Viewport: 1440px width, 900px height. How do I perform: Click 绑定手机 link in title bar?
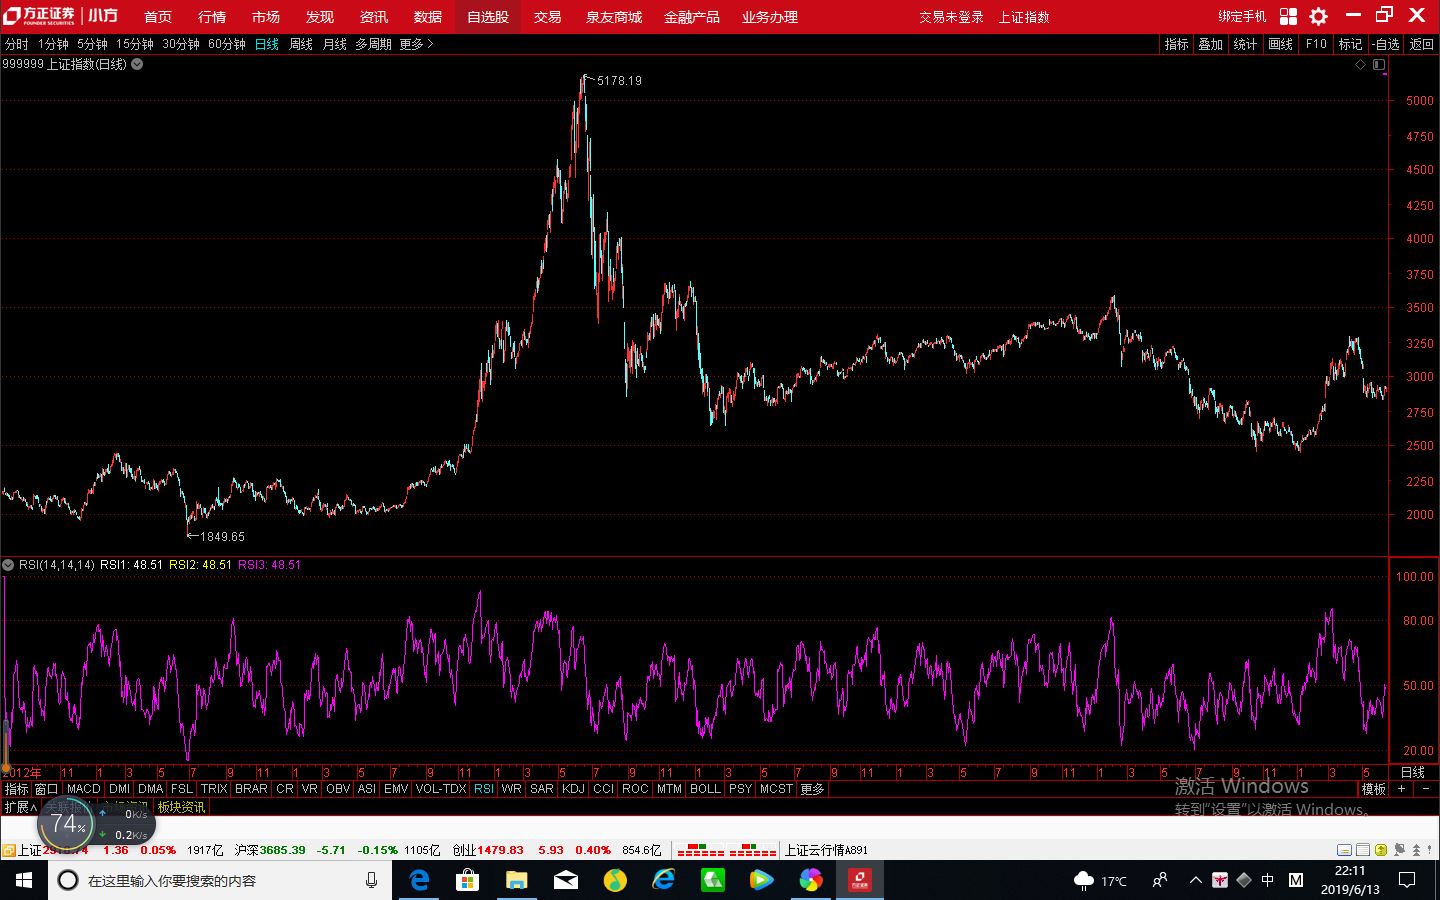pyautogui.click(x=1242, y=17)
